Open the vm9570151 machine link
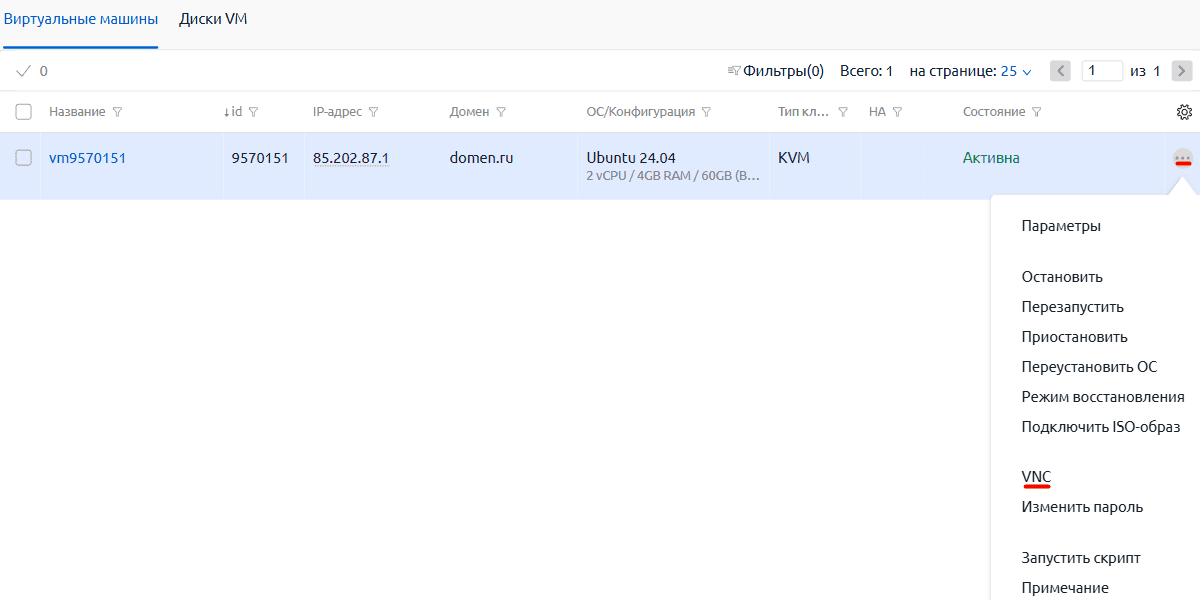The image size is (1200, 600). [x=88, y=158]
